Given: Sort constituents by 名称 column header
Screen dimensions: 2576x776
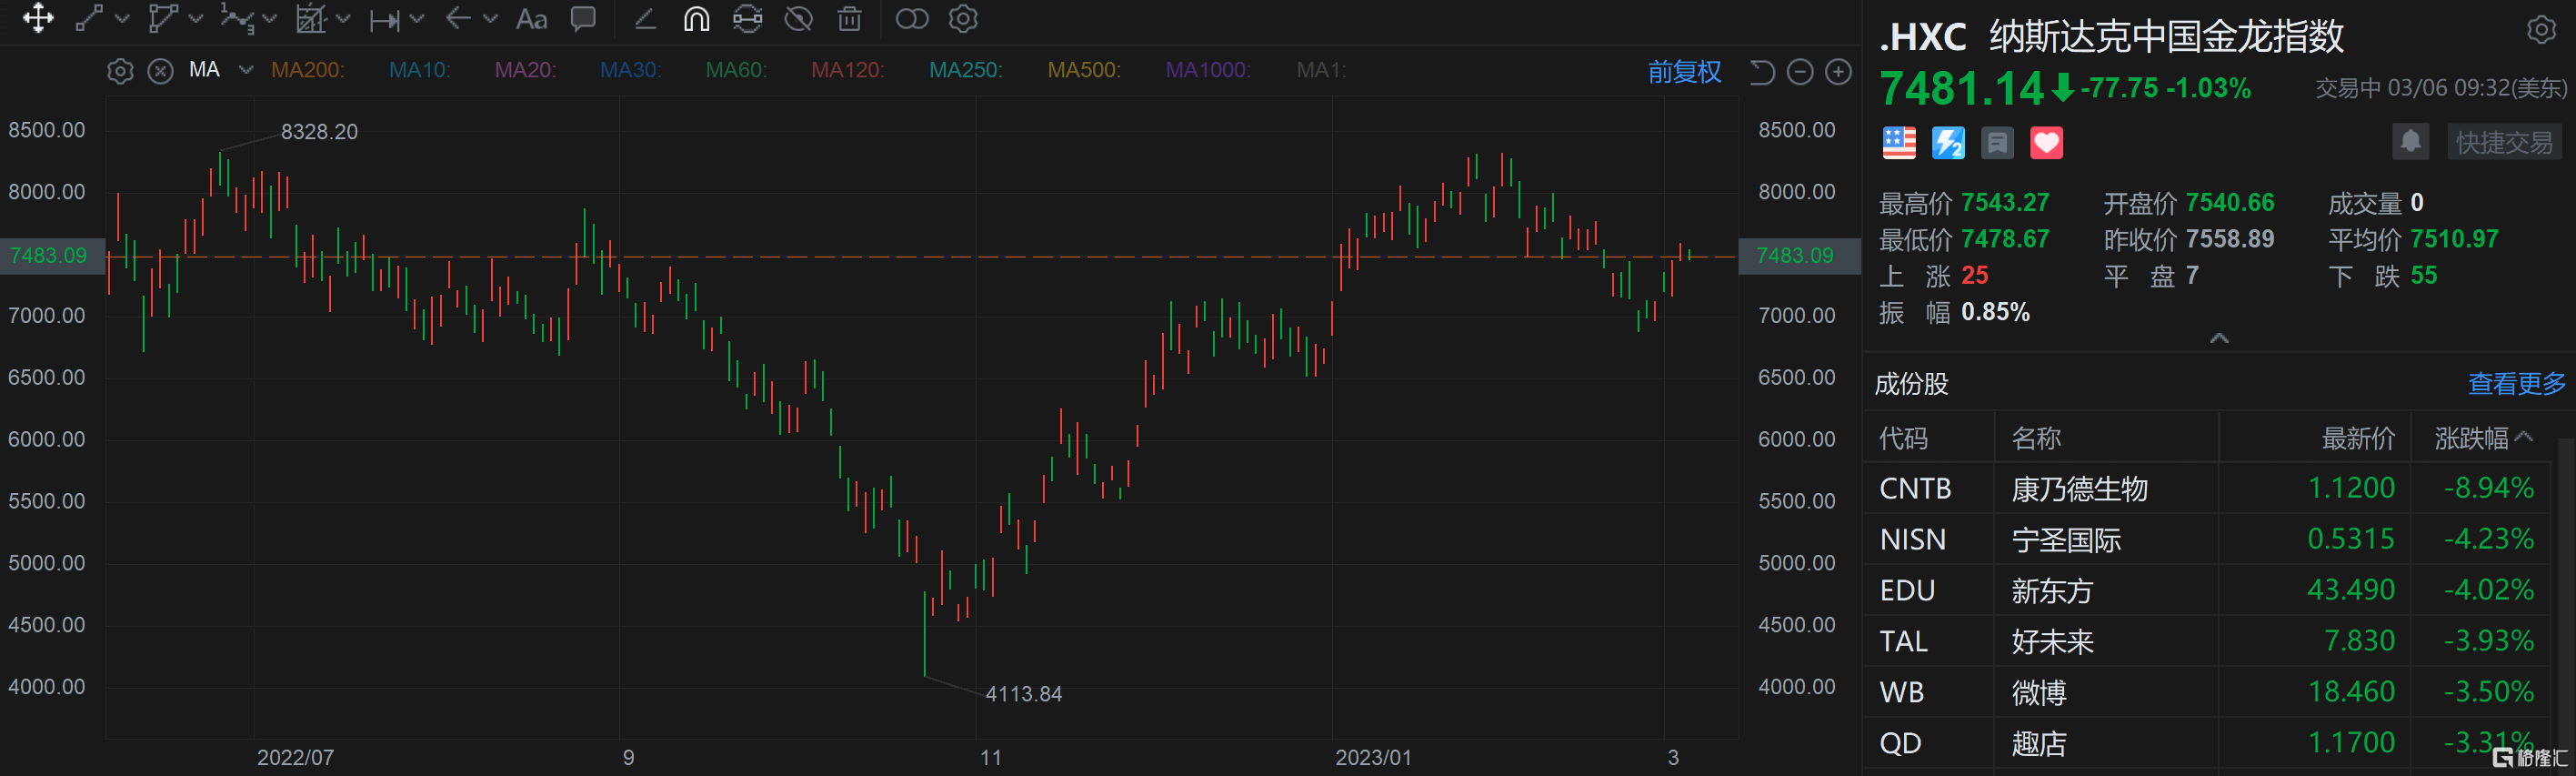Looking at the screenshot, I should [x=2036, y=438].
